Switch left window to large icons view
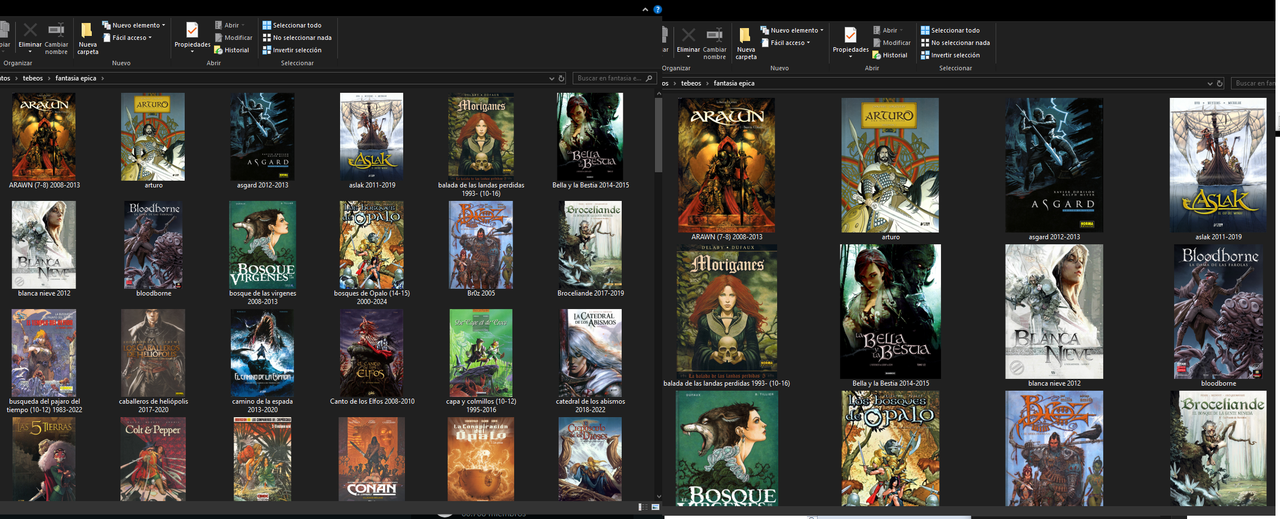The height and width of the screenshot is (519, 1280). coord(653,507)
